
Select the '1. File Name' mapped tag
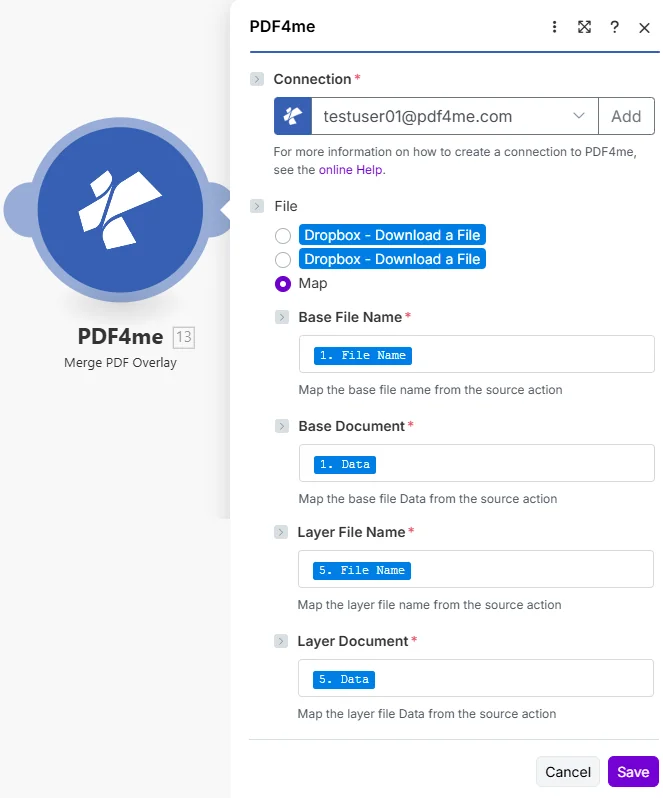(x=363, y=355)
